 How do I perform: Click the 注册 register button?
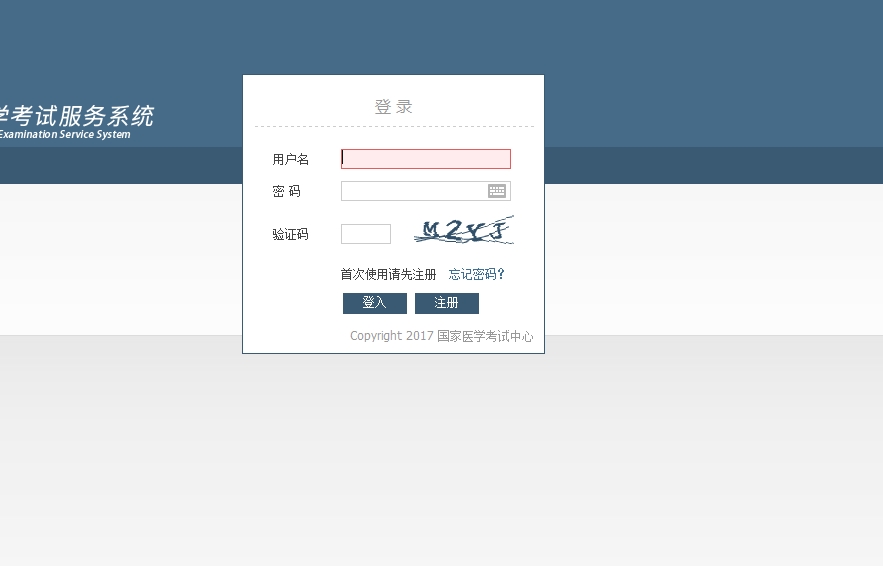(x=447, y=303)
